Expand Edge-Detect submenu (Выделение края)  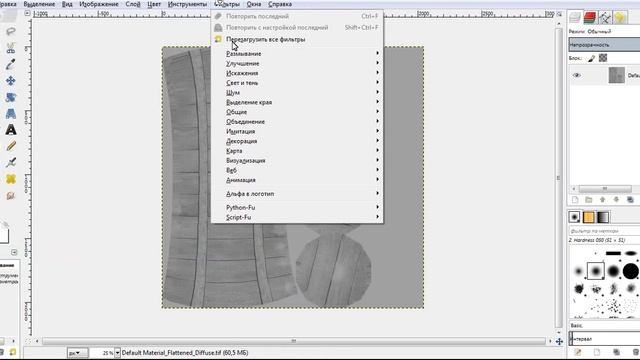[x=297, y=102]
